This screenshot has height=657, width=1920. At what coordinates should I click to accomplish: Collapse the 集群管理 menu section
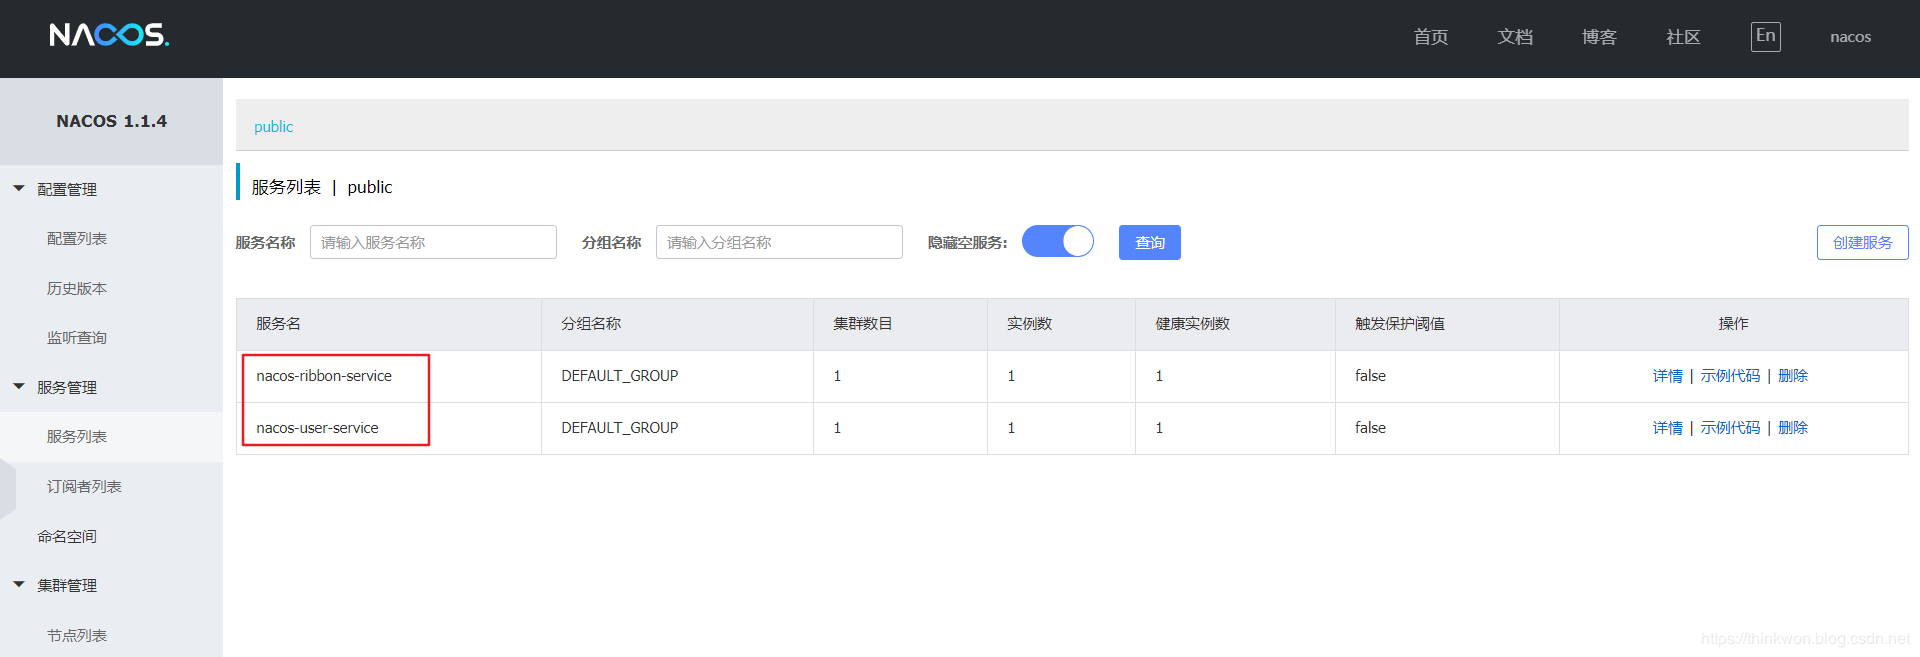coord(66,585)
